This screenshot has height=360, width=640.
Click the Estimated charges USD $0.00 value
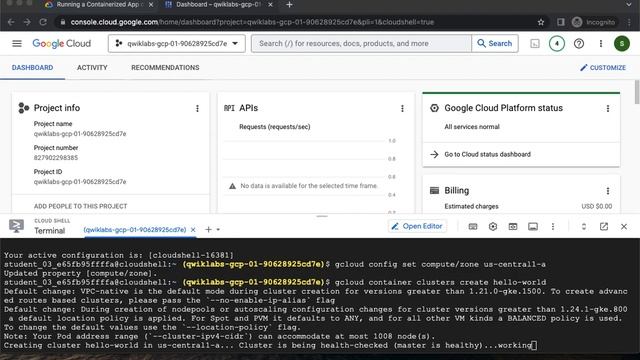coord(596,207)
